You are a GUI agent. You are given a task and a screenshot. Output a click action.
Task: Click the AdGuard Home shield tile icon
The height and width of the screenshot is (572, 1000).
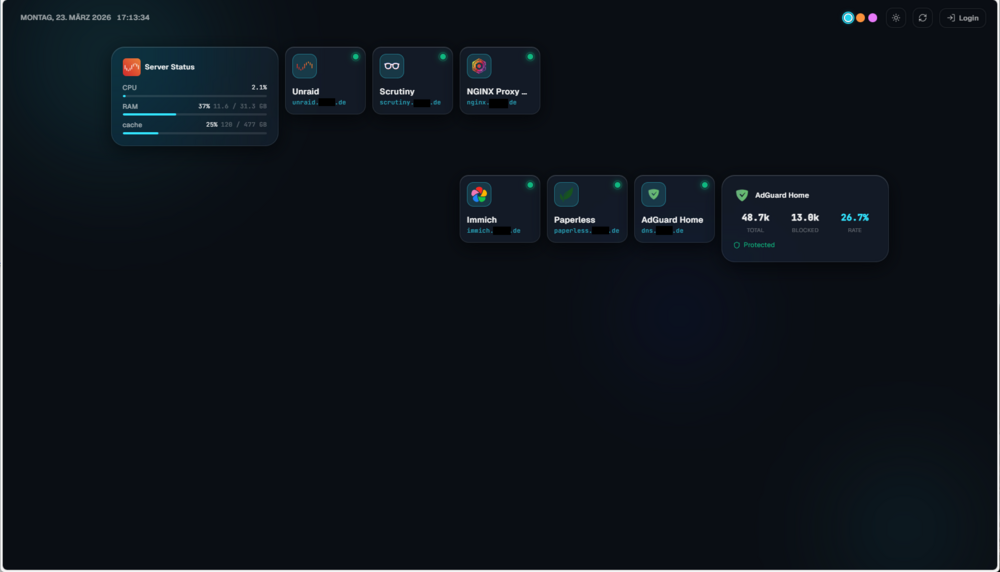654,194
